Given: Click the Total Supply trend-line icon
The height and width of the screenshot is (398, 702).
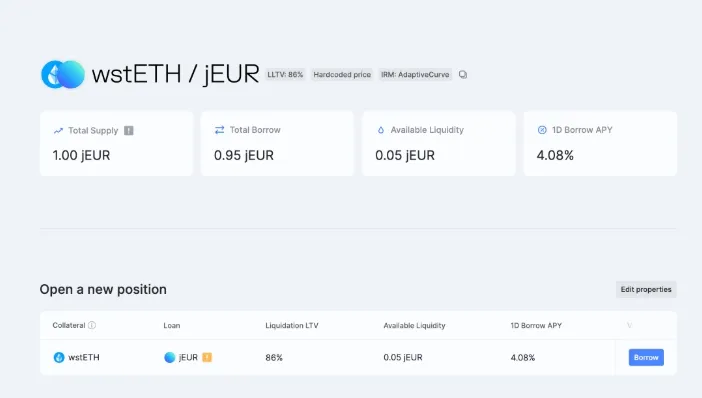Looking at the screenshot, I should pyautogui.click(x=58, y=131).
